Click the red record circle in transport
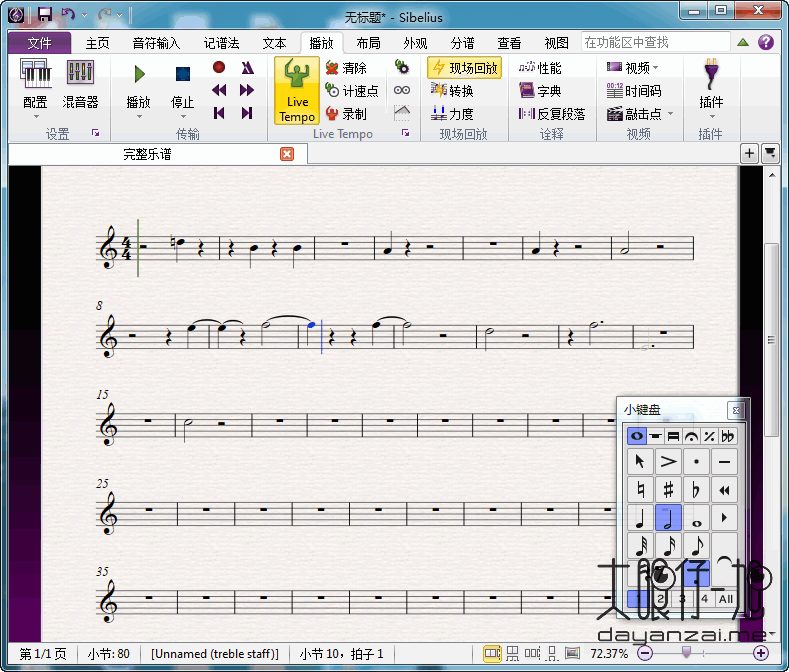 219,67
